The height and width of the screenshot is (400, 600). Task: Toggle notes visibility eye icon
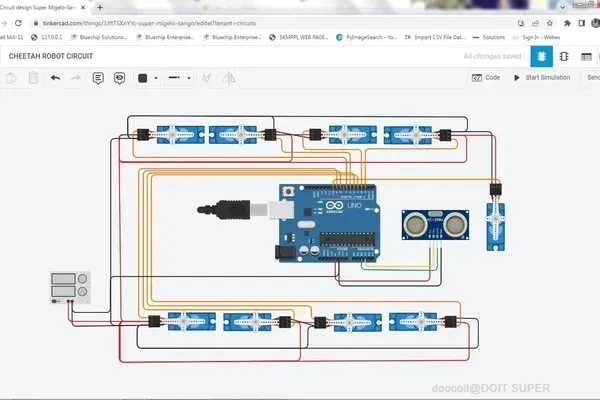point(119,78)
